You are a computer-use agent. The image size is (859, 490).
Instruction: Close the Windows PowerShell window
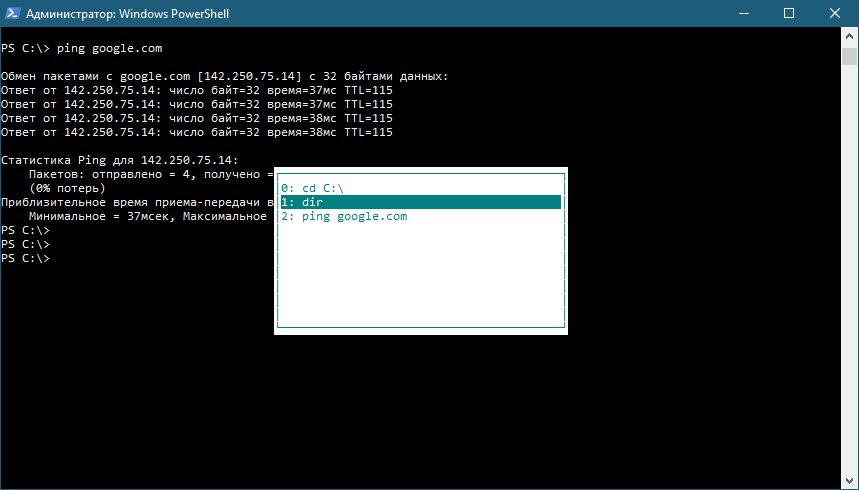pyautogui.click(x=835, y=14)
